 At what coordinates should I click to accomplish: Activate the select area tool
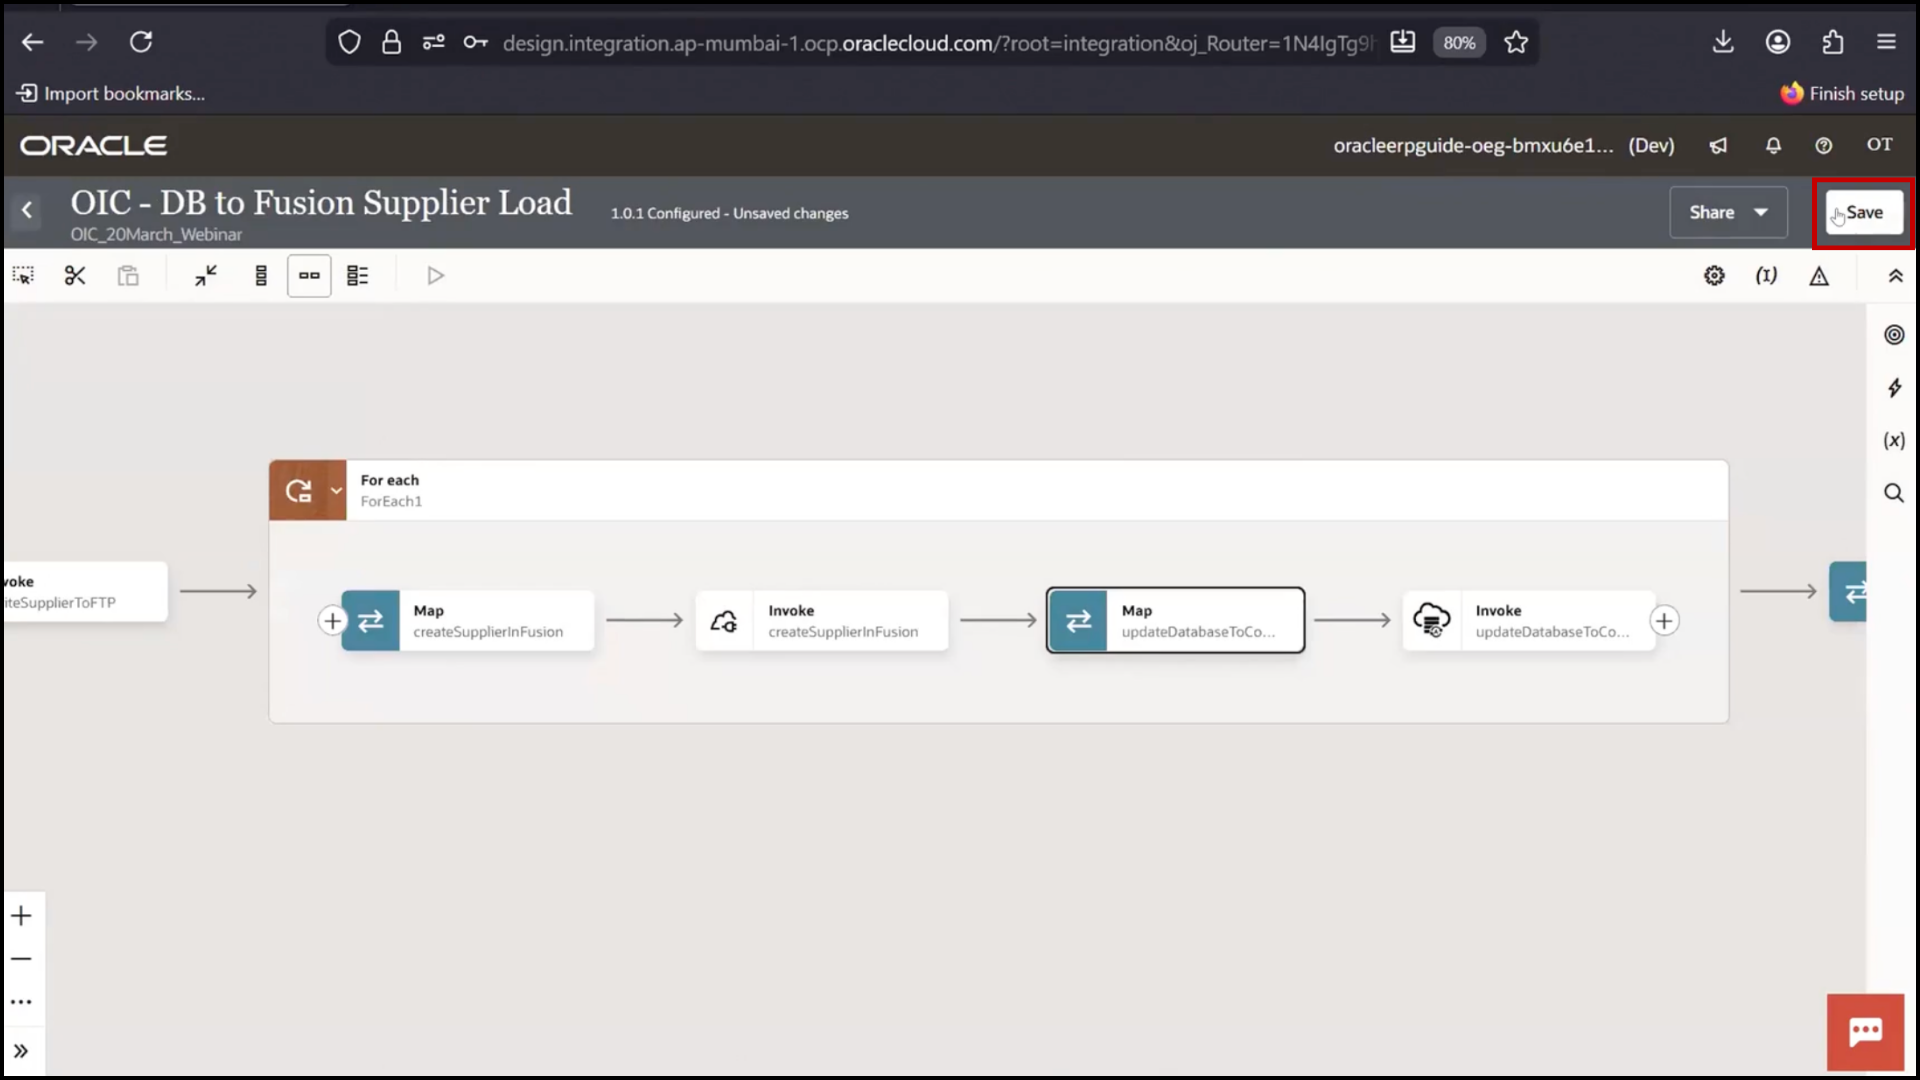[23, 275]
